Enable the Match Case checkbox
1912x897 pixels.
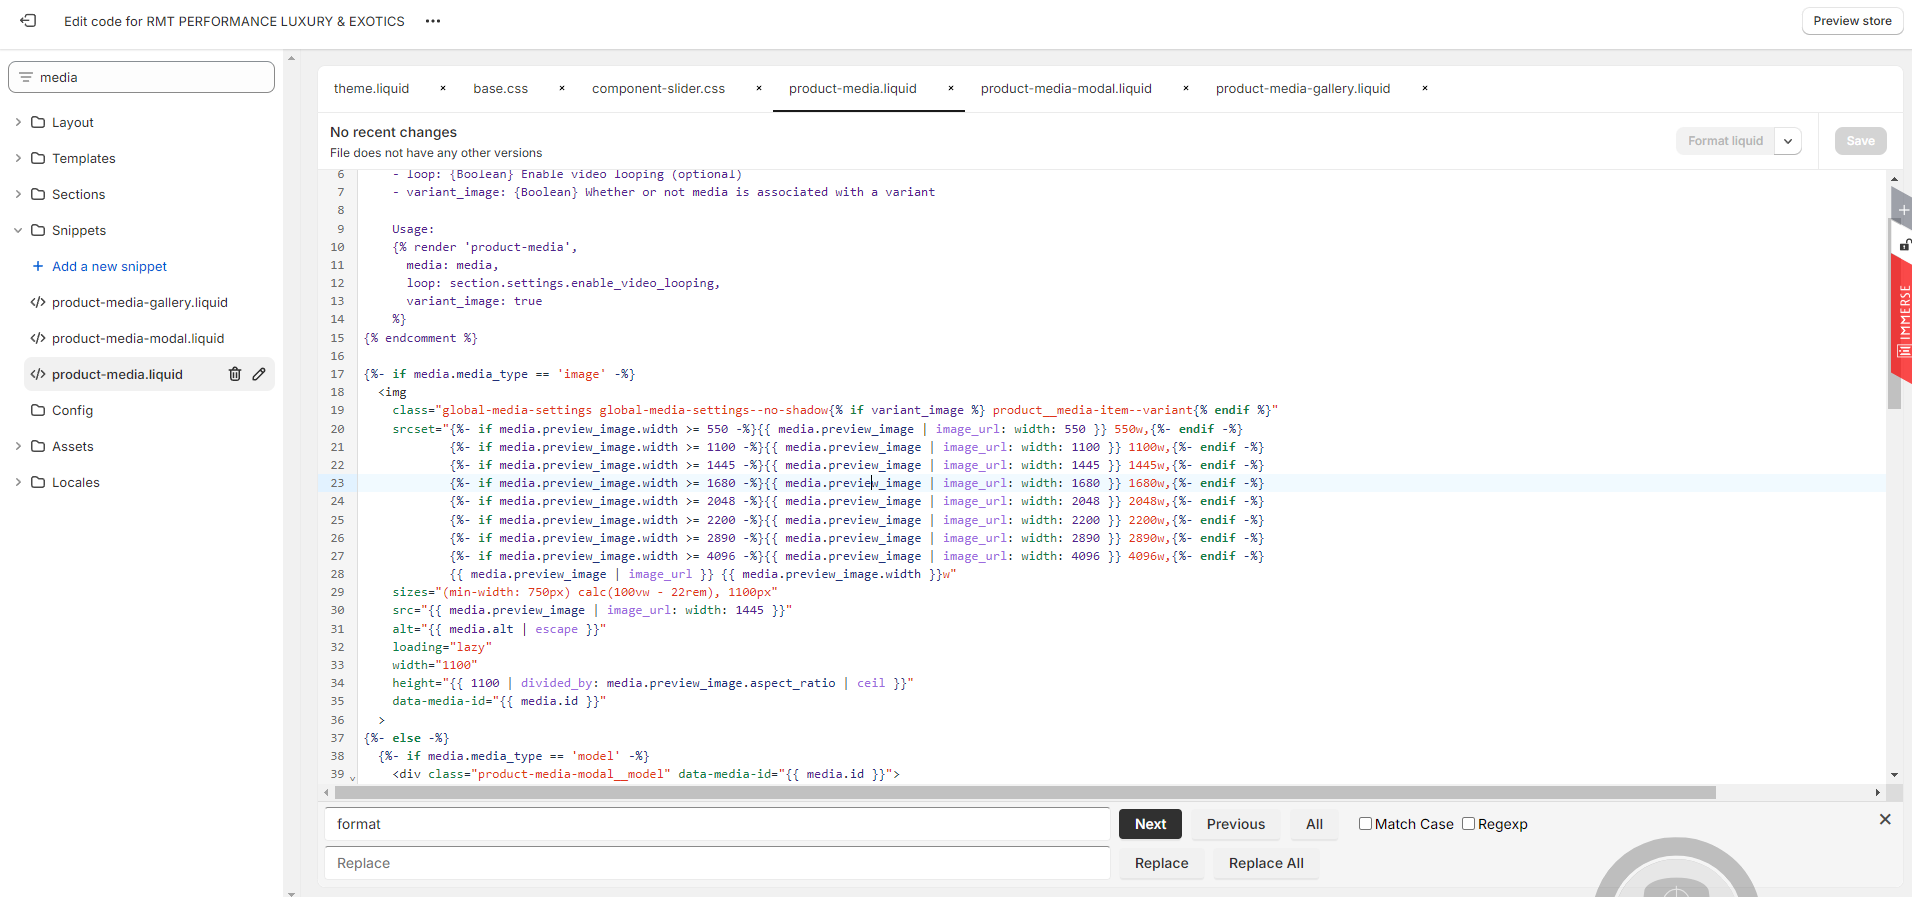(x=1365, y=824)
